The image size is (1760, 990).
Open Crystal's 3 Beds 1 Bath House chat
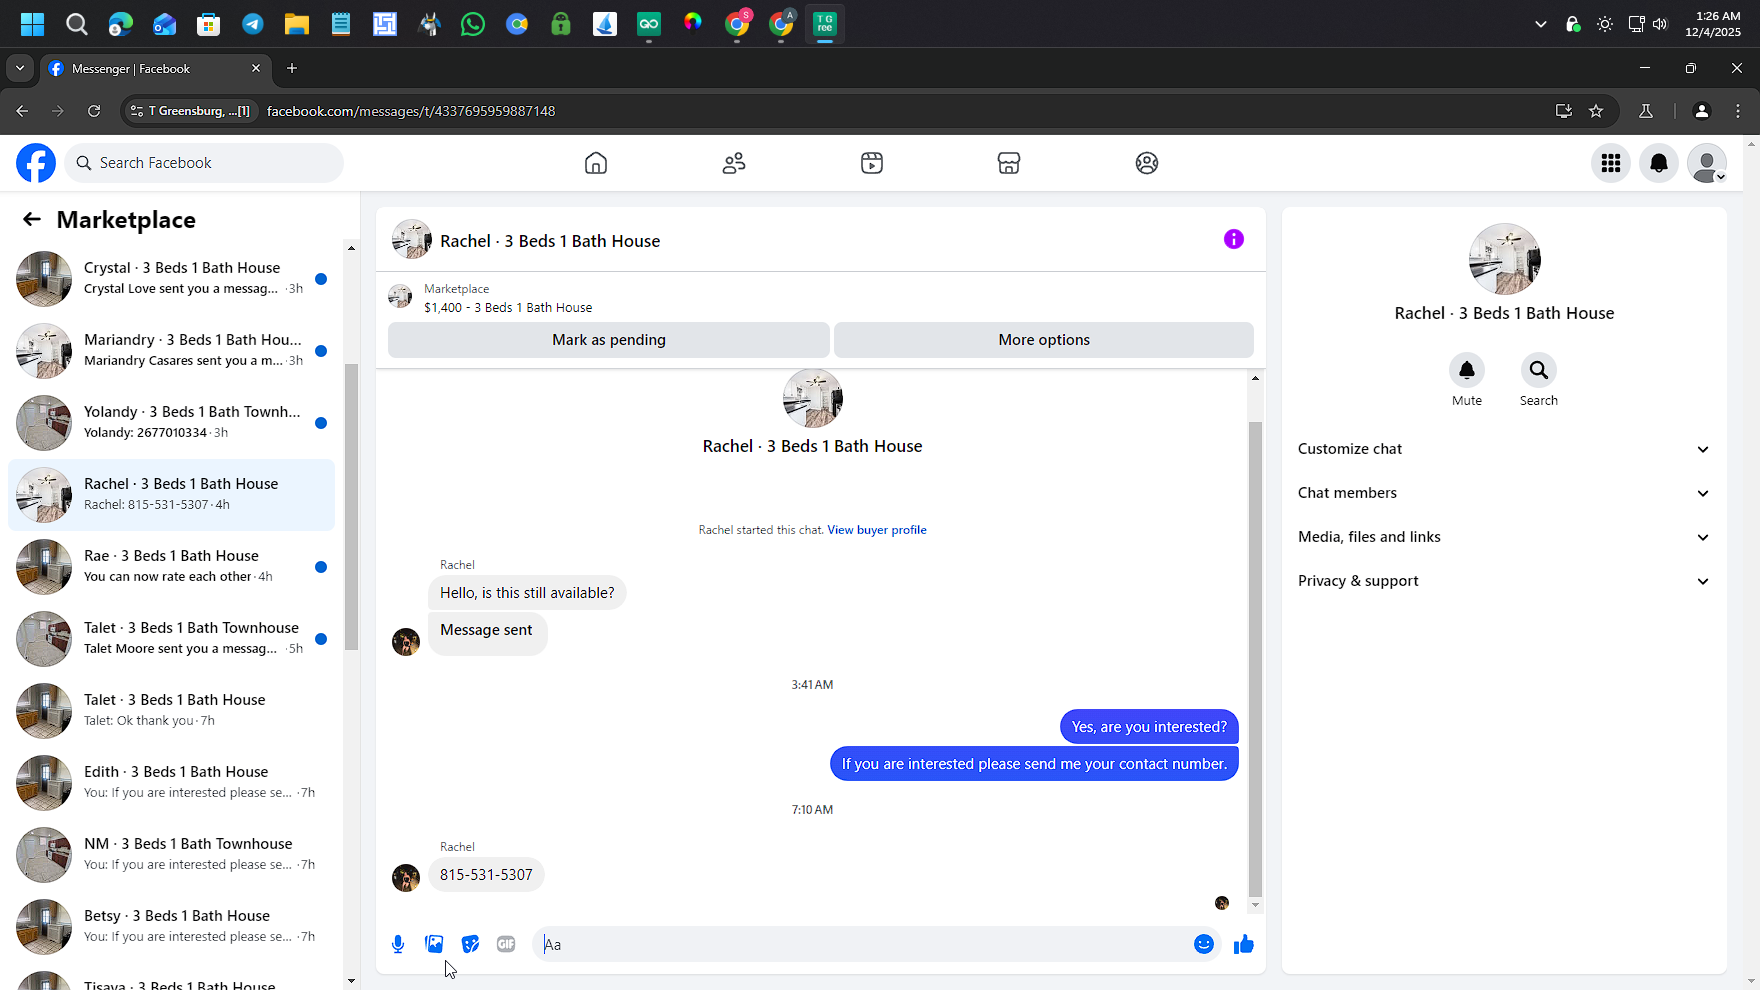(172, 279)
